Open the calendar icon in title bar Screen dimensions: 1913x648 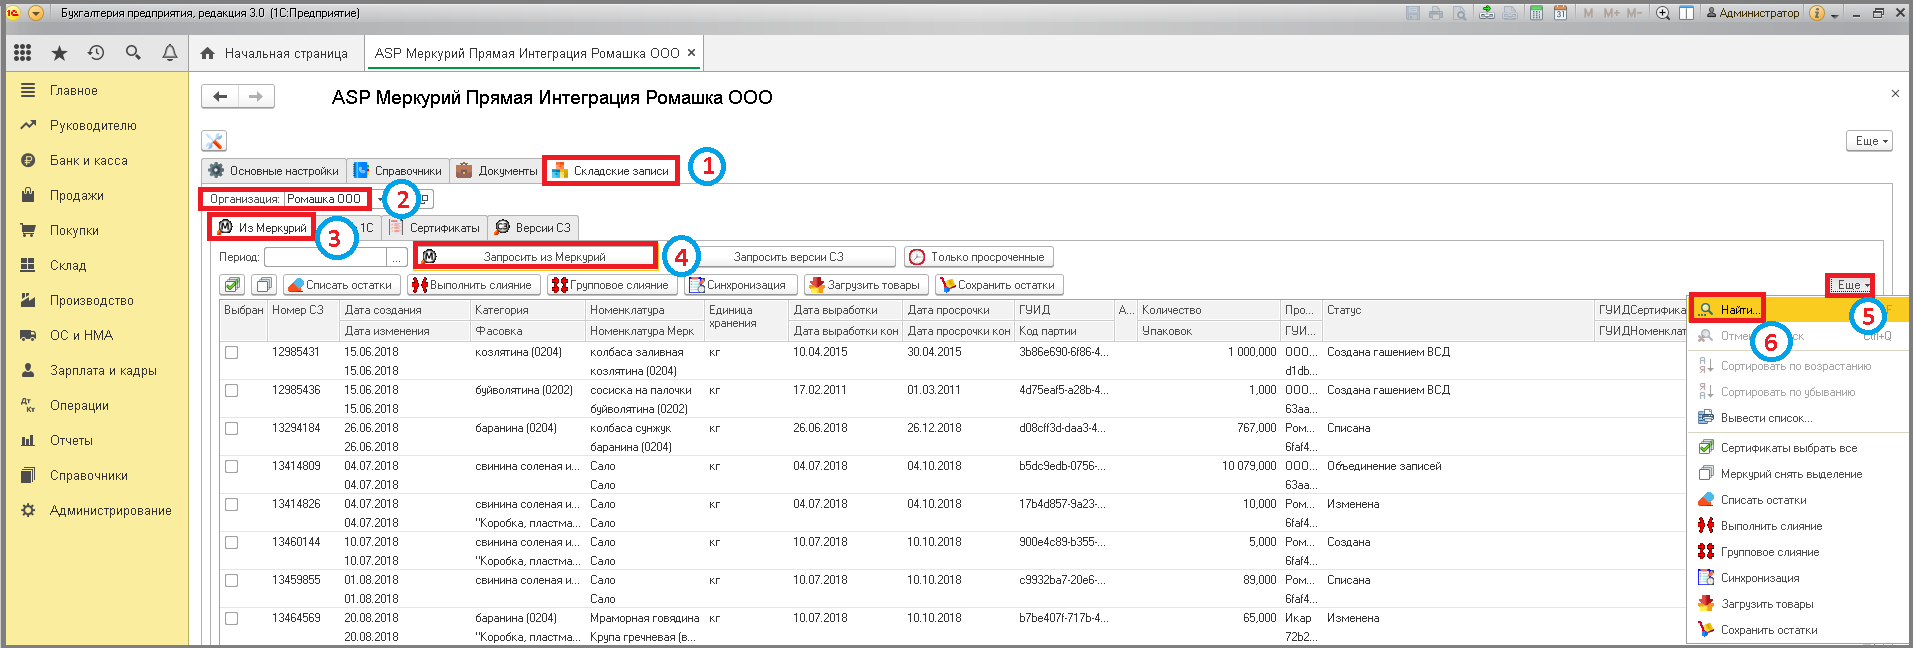click(x=1560, y=13)
